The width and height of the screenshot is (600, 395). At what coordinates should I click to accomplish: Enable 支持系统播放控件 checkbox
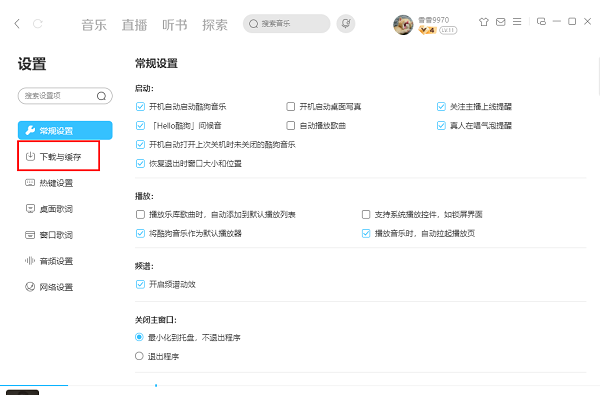pos(366,214)
